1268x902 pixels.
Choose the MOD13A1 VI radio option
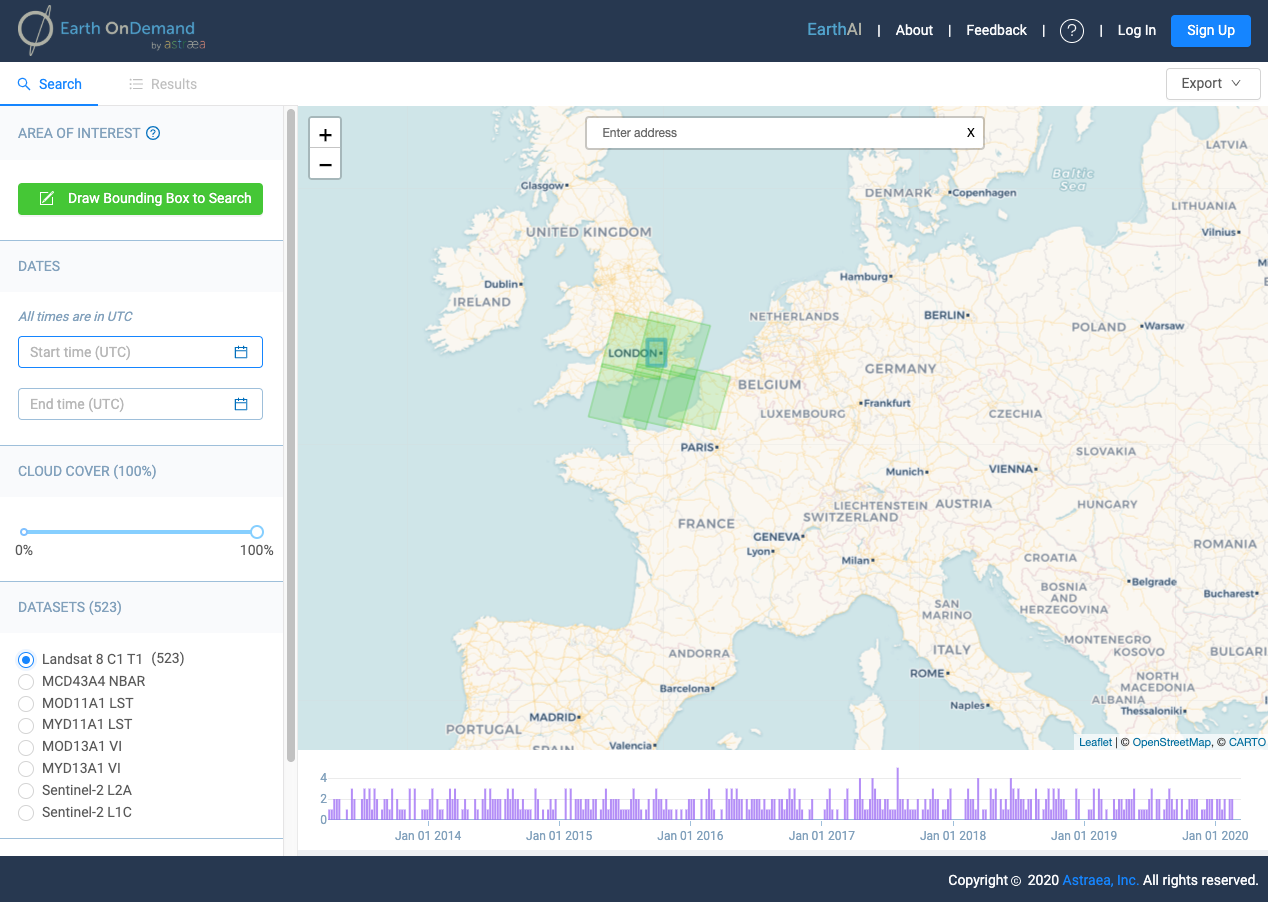pos(26,747)
